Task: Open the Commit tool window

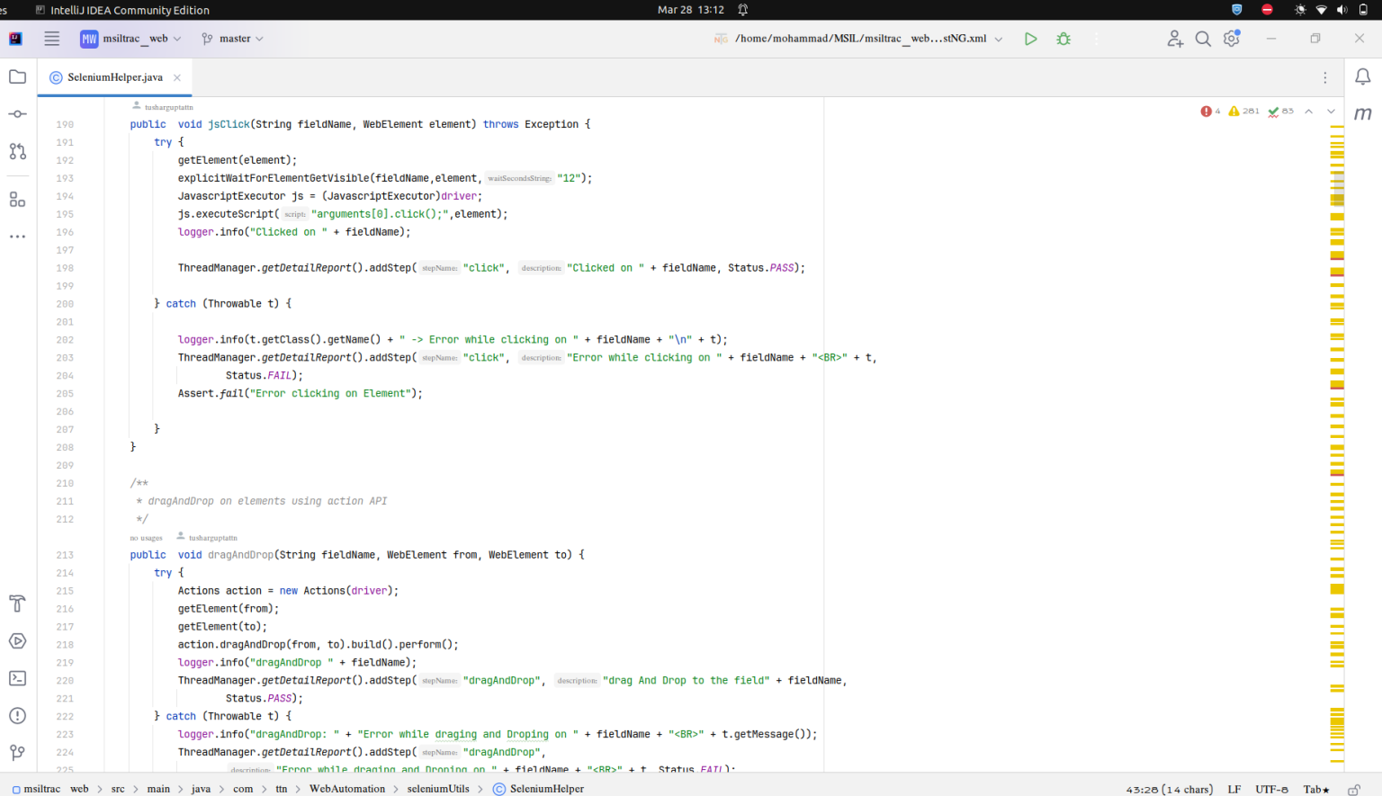Action: (x=16, y=113)
